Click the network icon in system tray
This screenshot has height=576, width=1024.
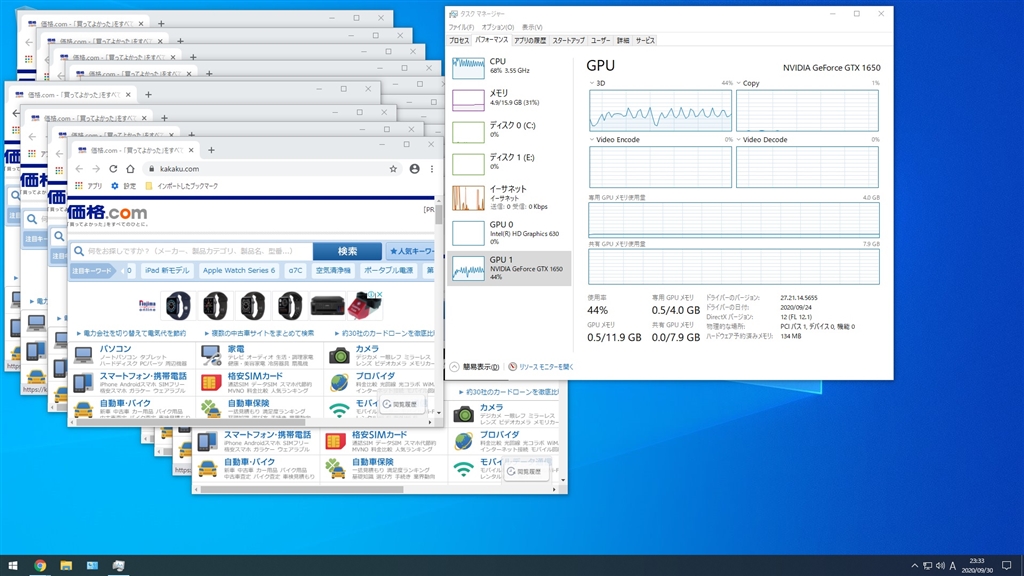pos(927,566)
